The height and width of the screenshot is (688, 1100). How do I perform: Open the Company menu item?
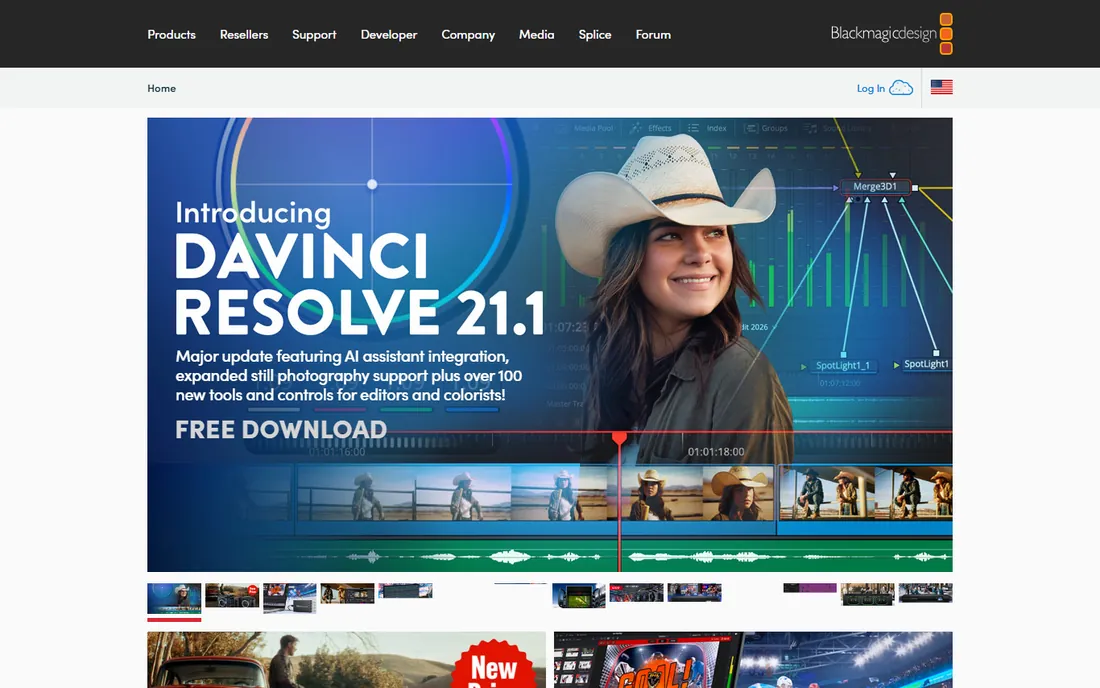pyautogui.click(x=468, y=34)
